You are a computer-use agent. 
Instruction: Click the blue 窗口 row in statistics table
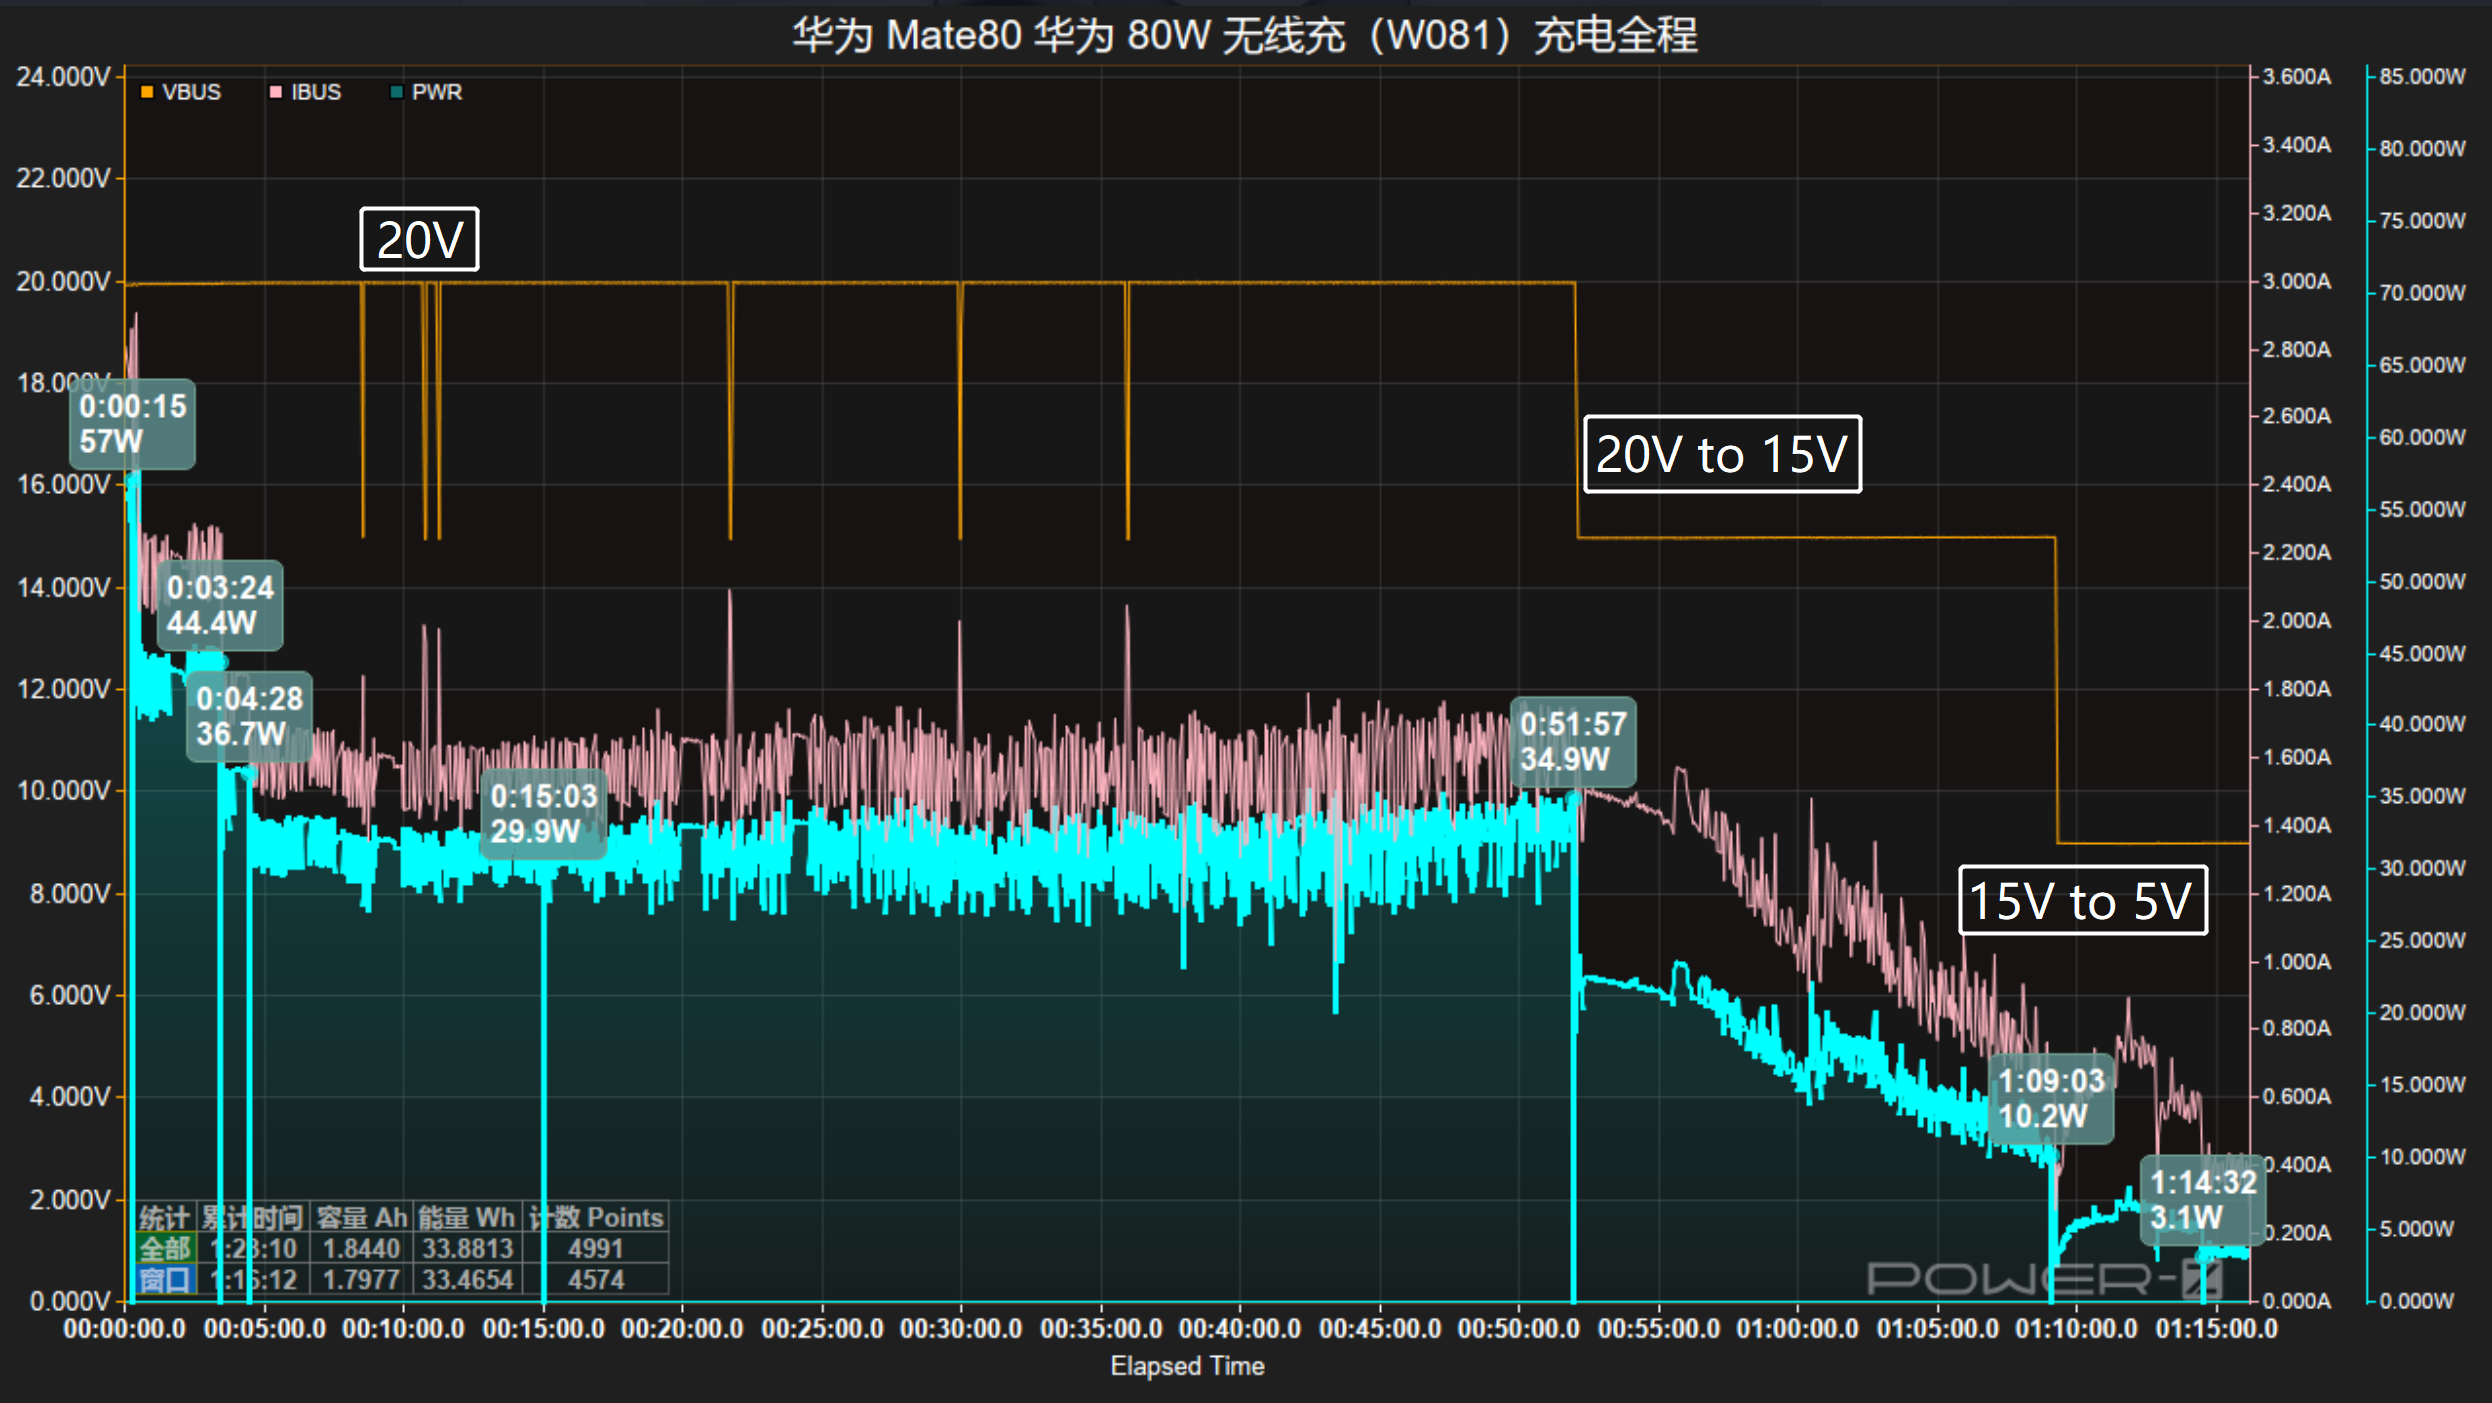[166, 1279]
